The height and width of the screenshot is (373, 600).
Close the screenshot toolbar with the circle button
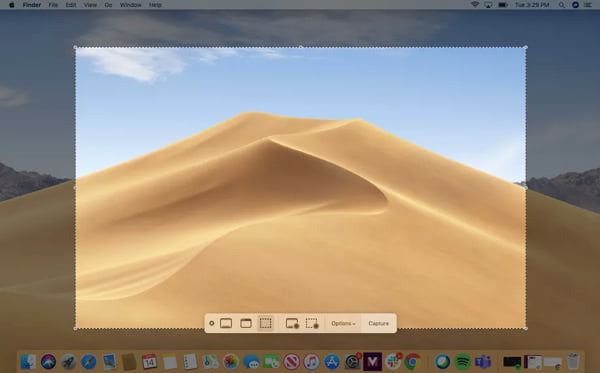pos(212,323)
